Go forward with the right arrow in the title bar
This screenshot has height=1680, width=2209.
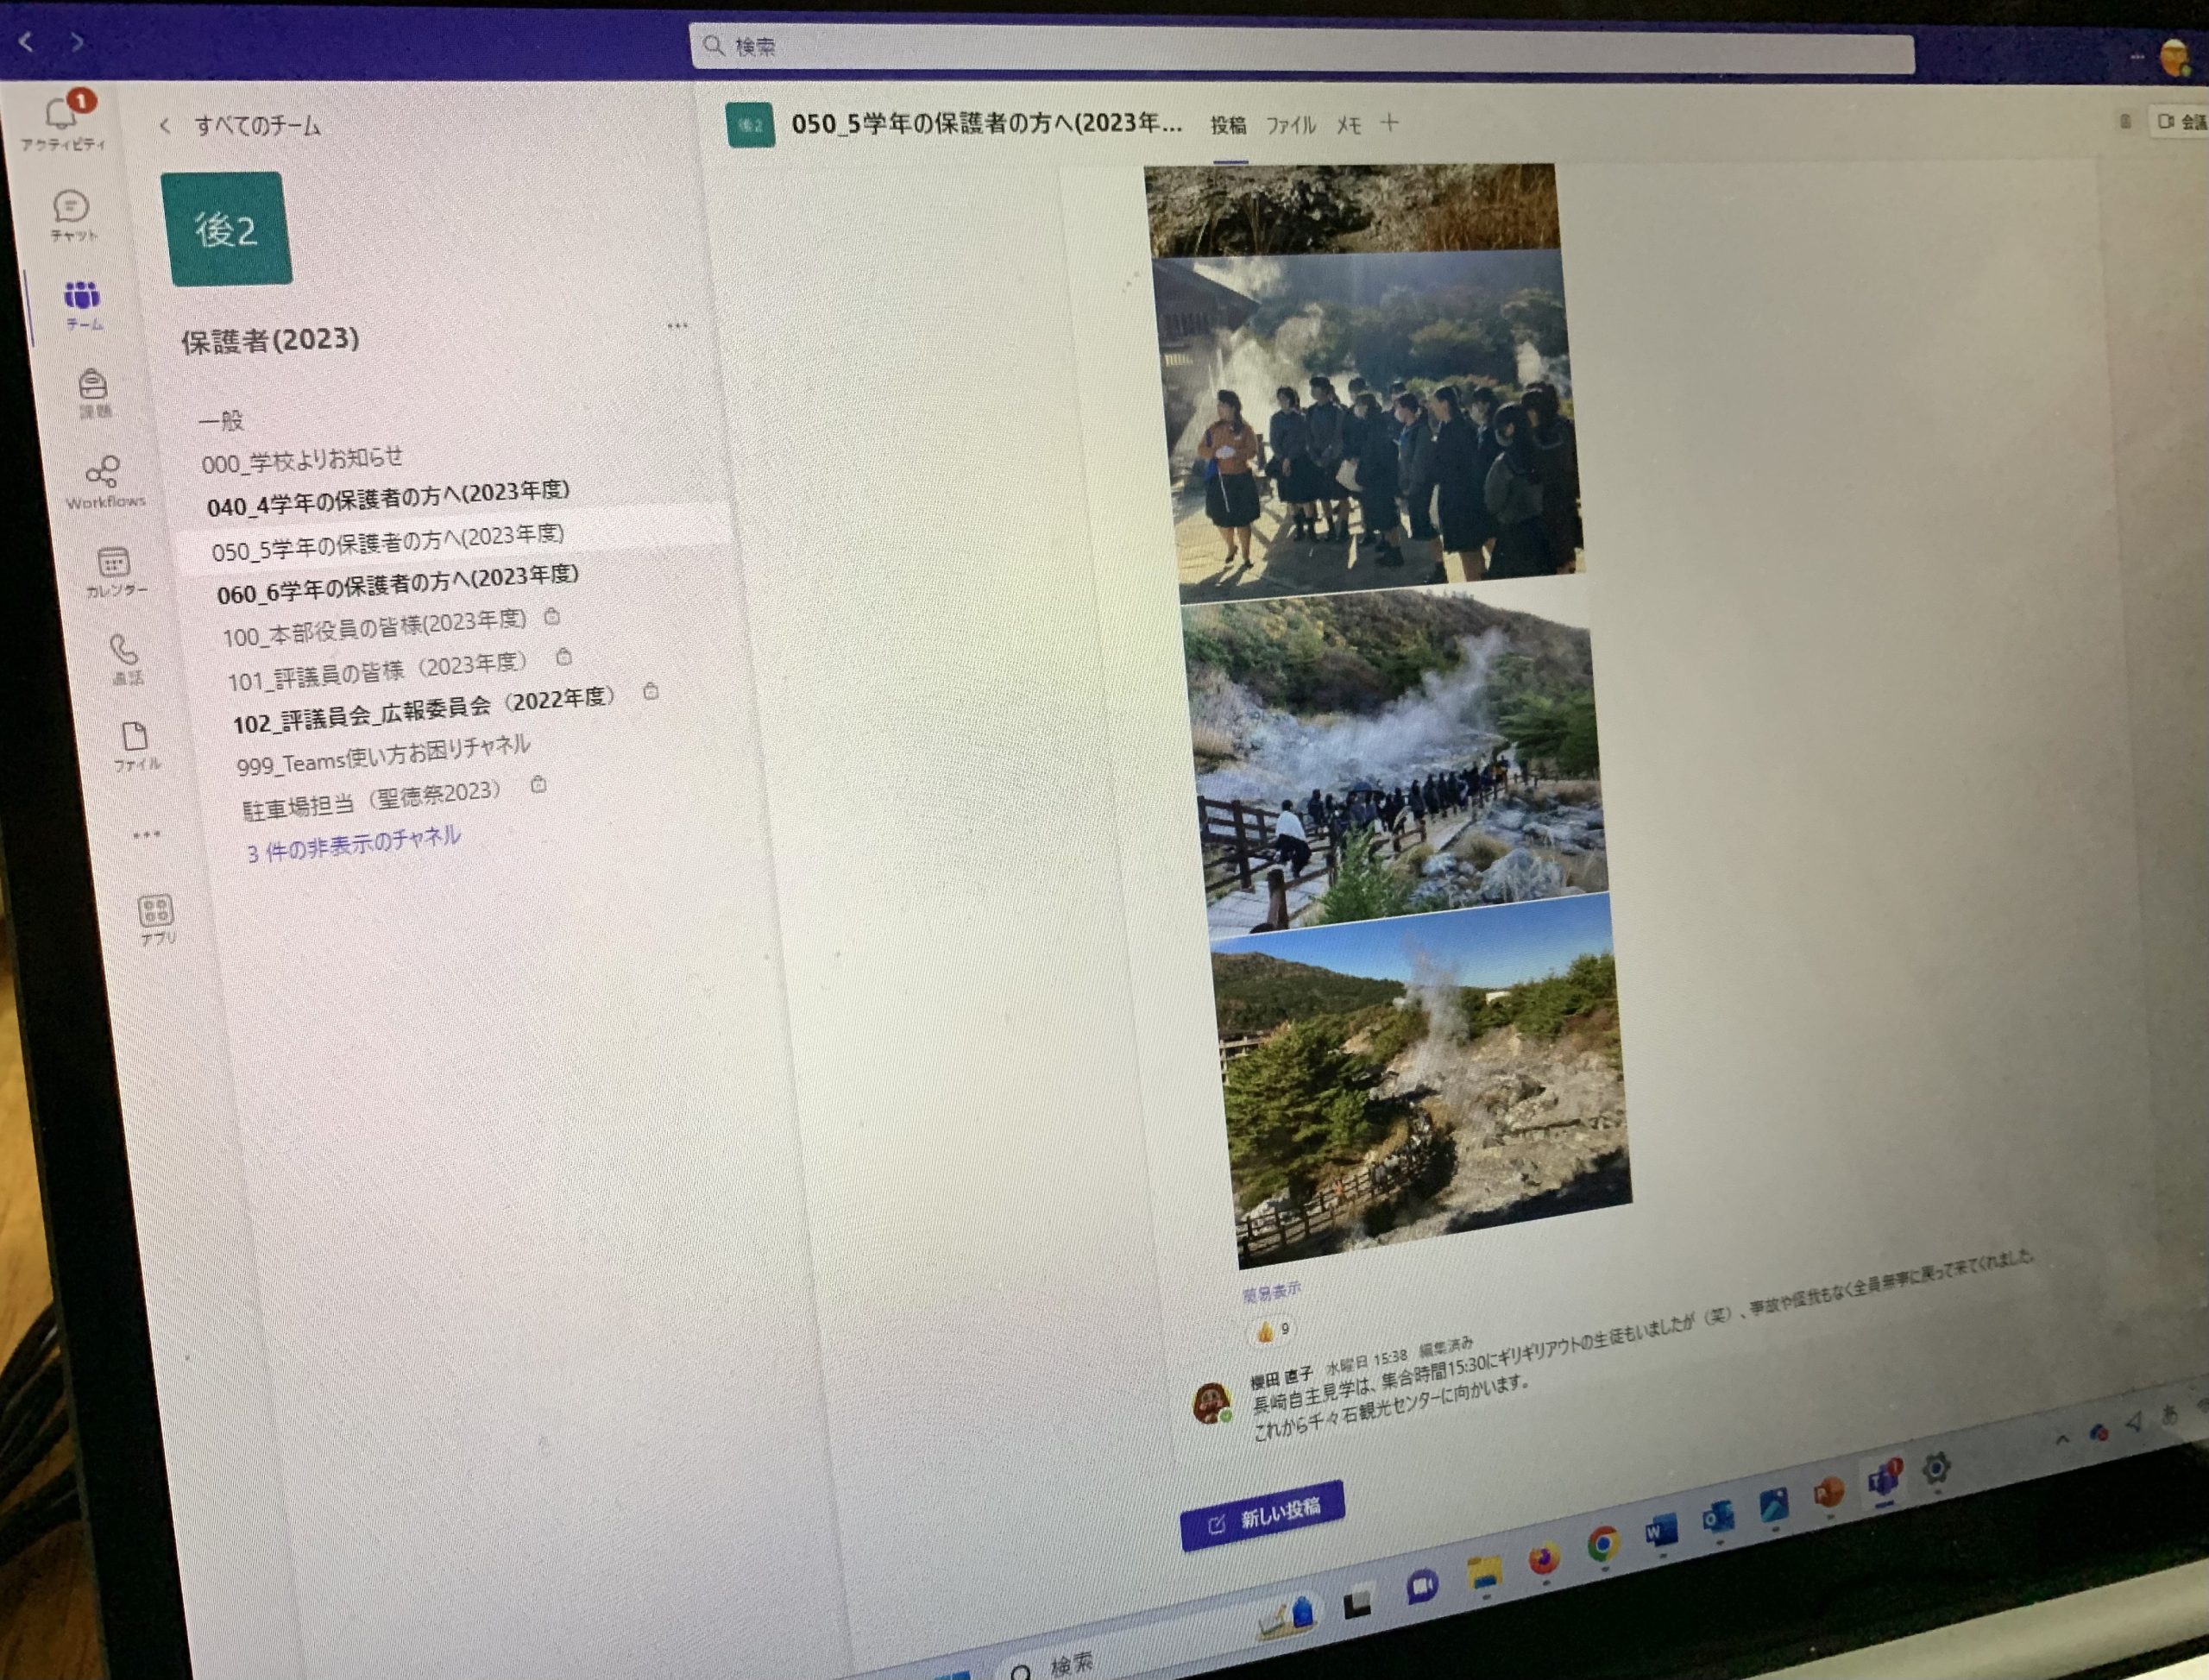(x=77, y=42)
